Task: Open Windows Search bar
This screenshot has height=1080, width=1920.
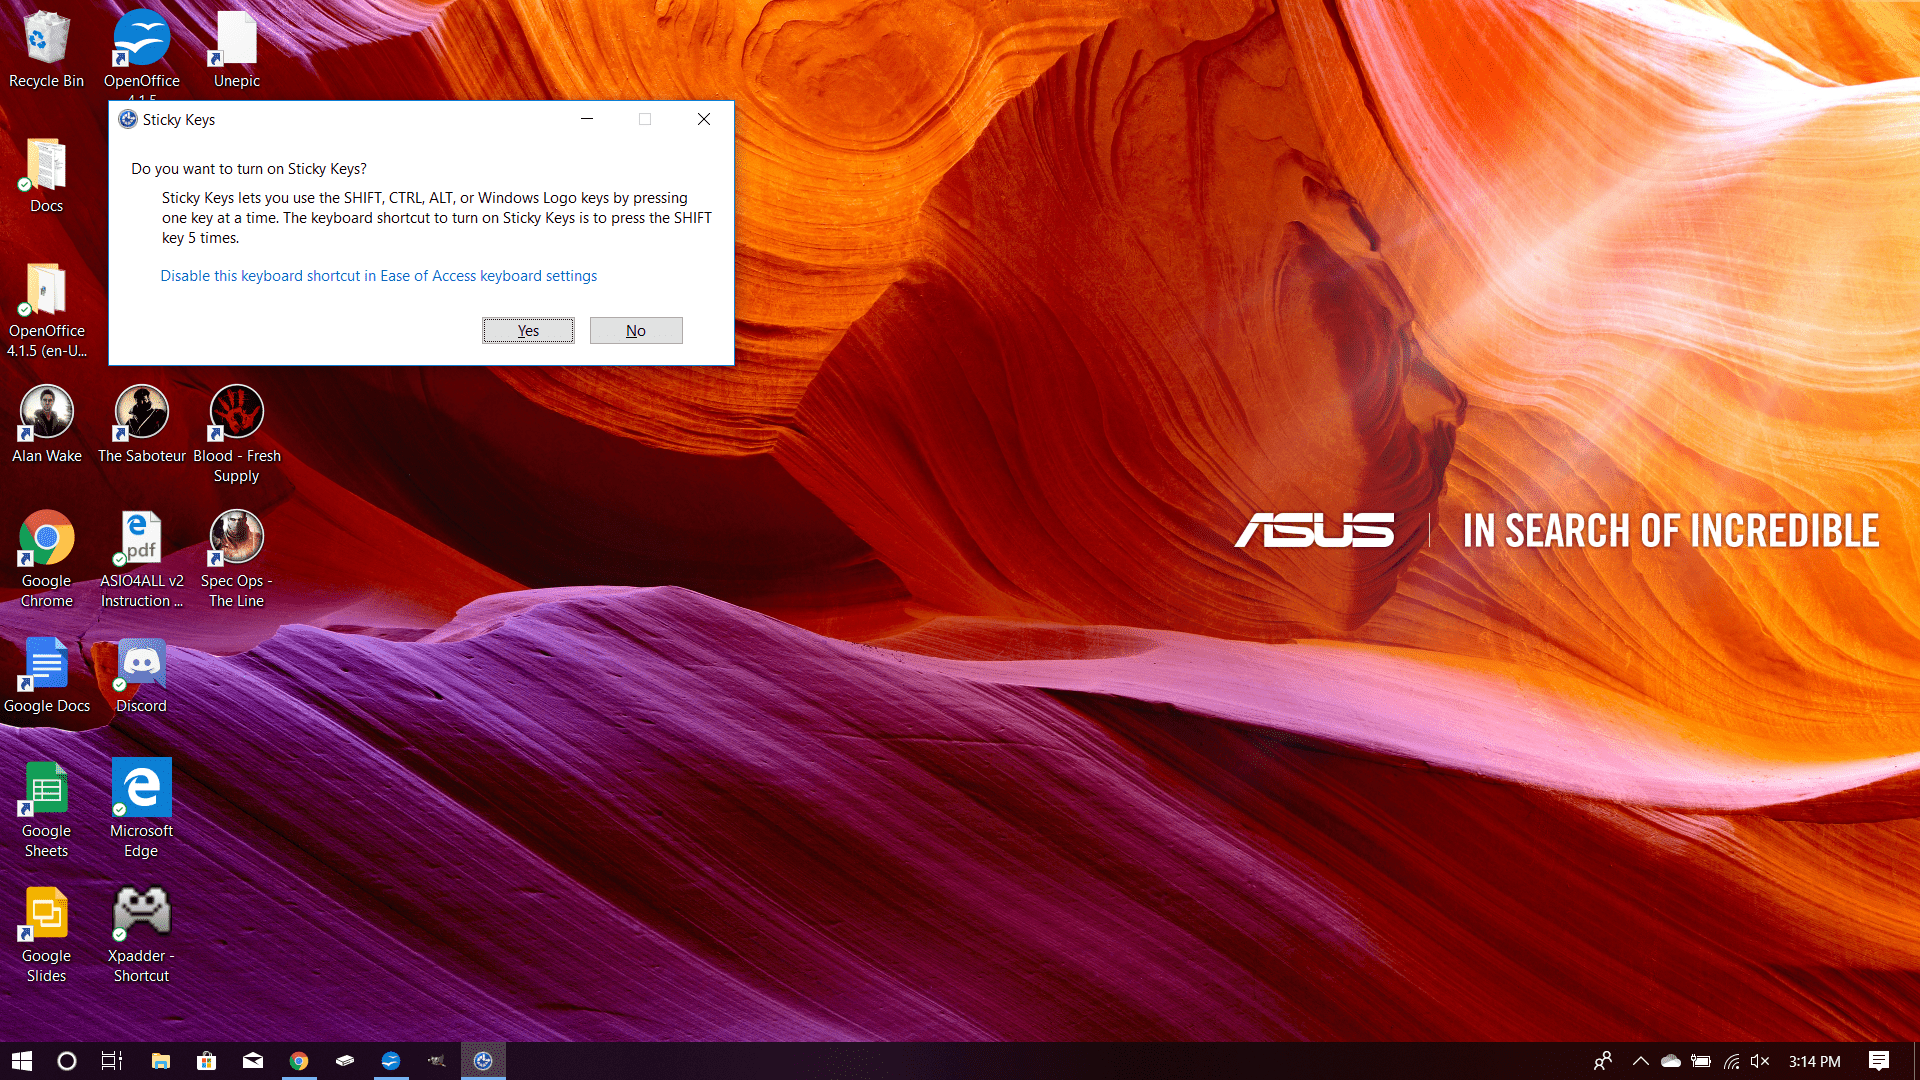Action: pyautogui.click(x=65, y=1060)
